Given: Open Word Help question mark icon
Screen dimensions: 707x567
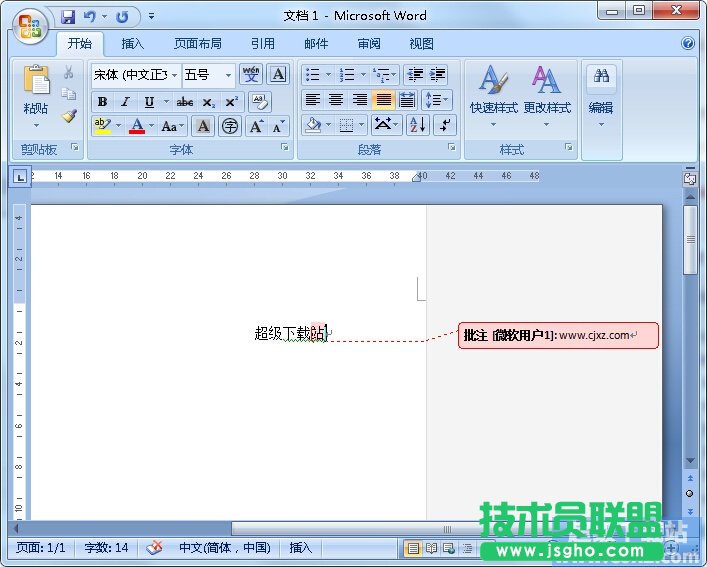Looking at the screenshot, I should [x=688, y=44].
